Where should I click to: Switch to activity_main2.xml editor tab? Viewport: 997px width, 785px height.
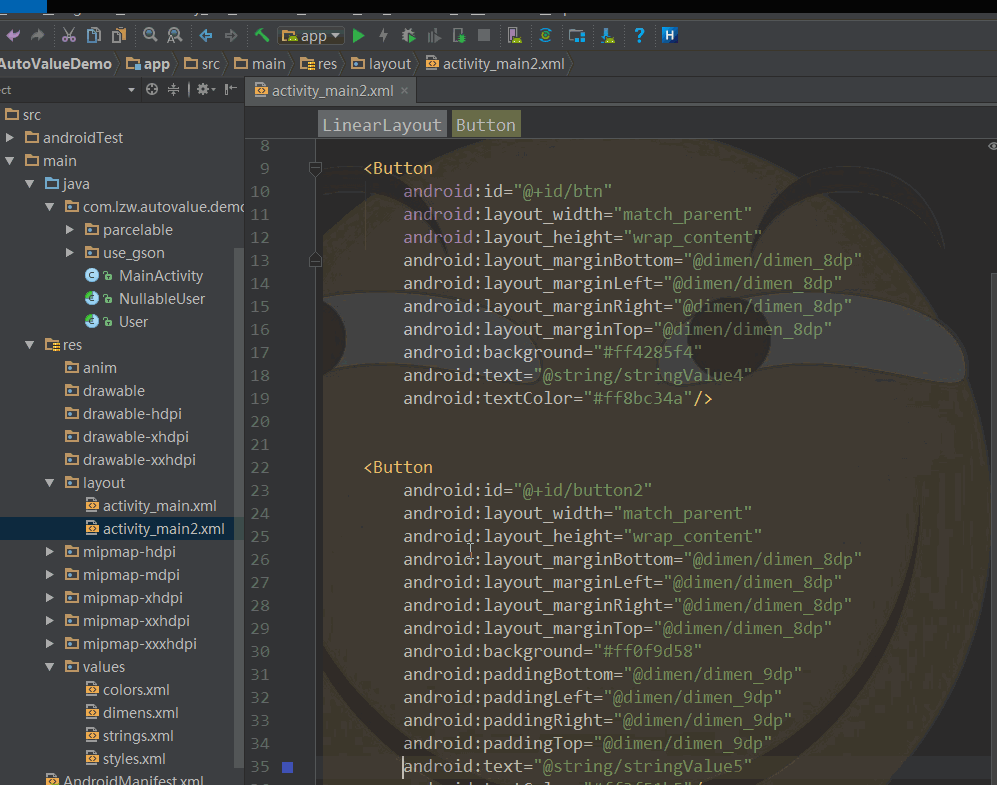tap(332, 91)
